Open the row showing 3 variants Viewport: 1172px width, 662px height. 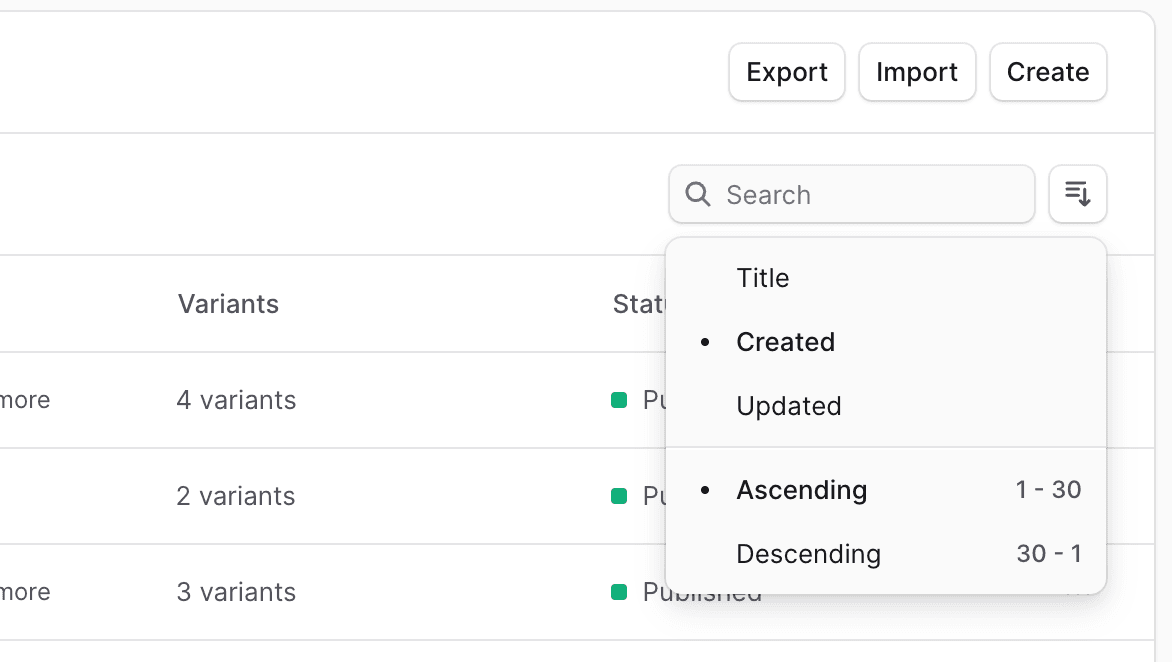pos(236,592)
